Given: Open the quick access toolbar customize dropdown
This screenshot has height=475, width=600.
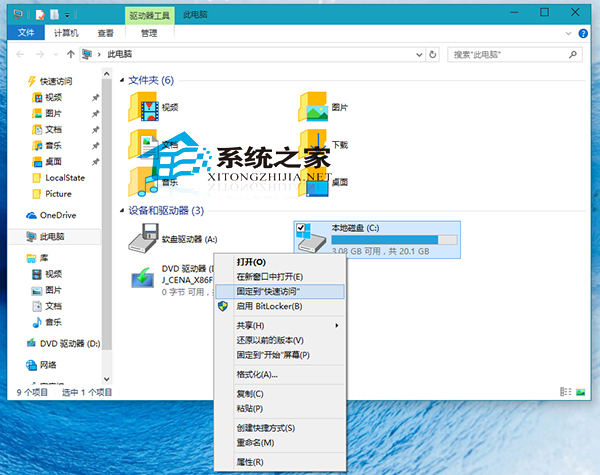Looking at the screenshot, I should pos(67,15).
